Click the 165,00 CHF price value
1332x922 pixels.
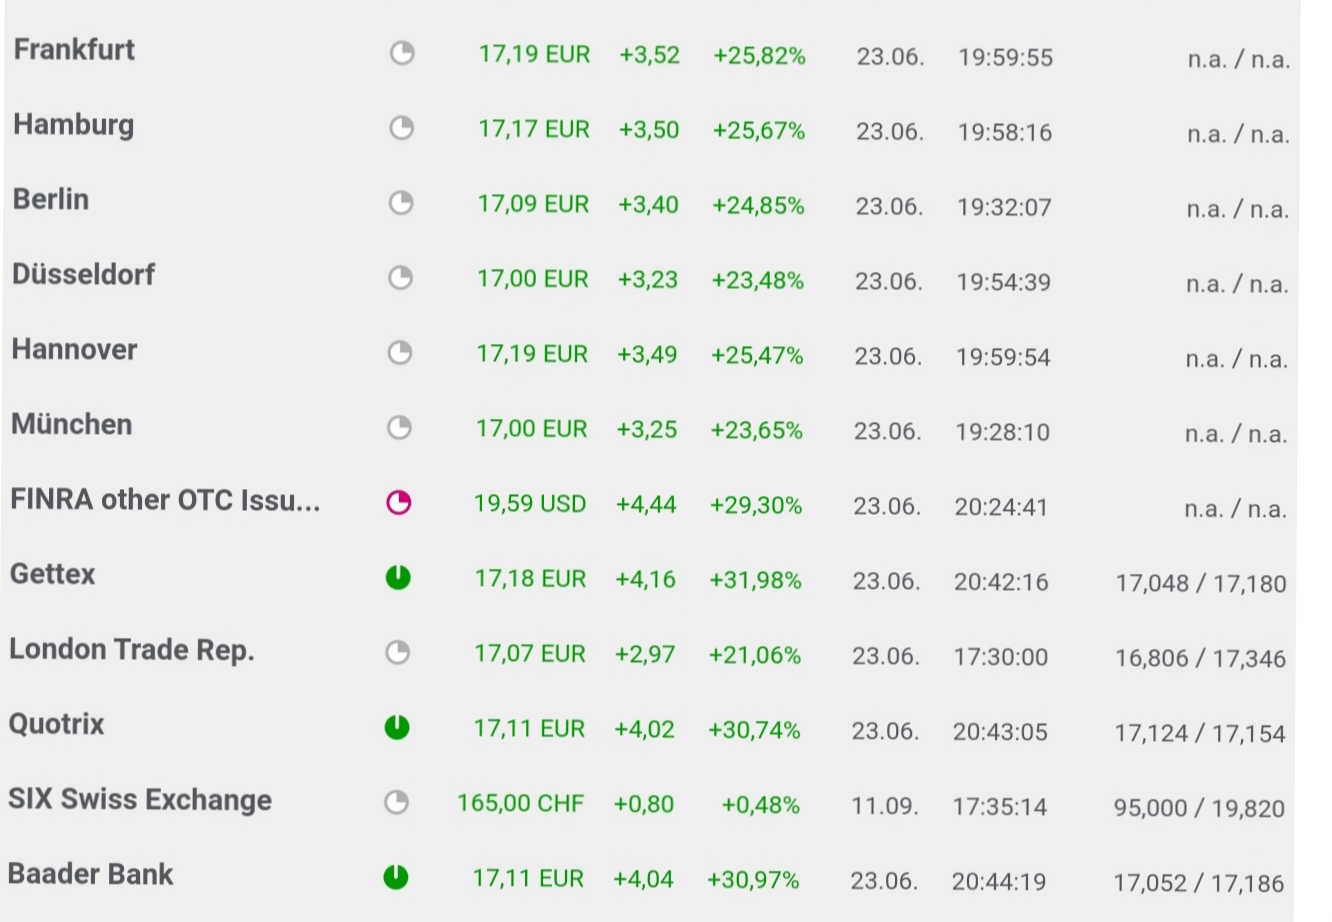pos(520,803)
